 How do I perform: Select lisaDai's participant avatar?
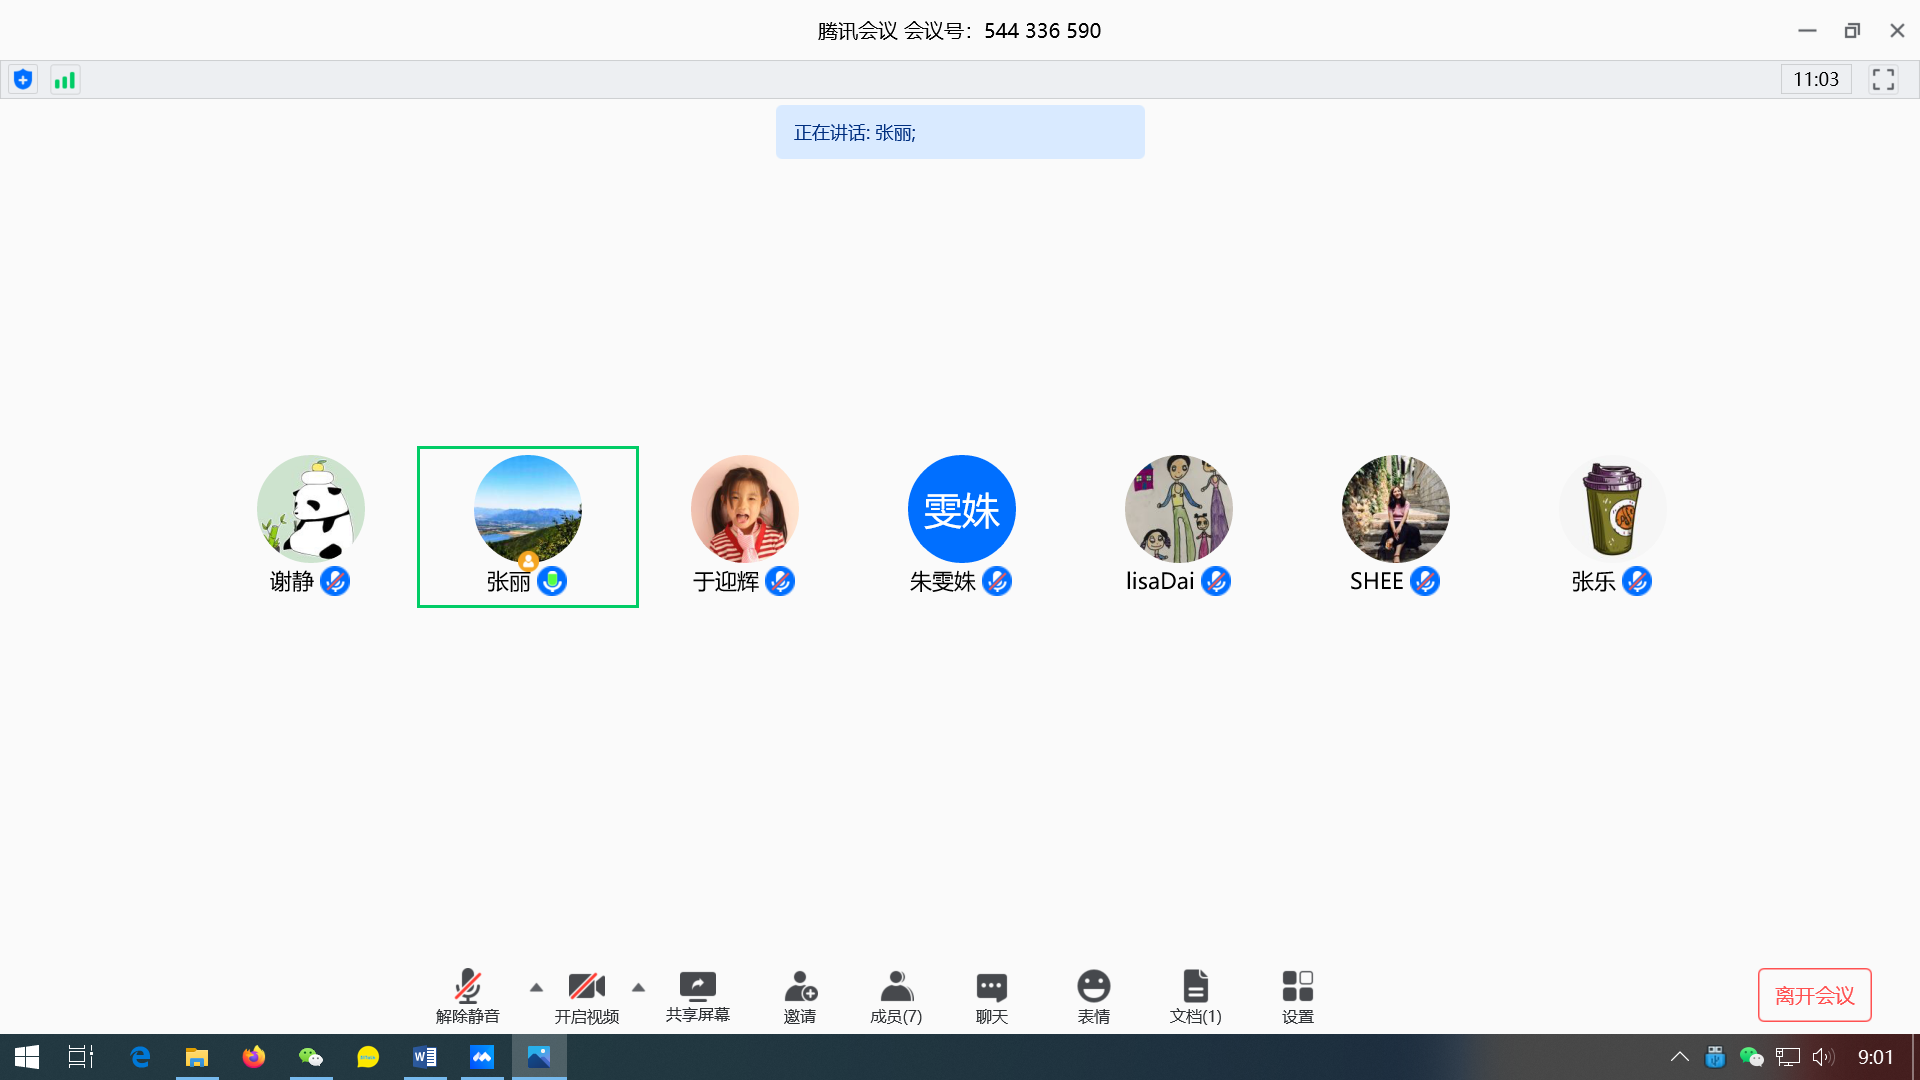(x=1178, y=509)
